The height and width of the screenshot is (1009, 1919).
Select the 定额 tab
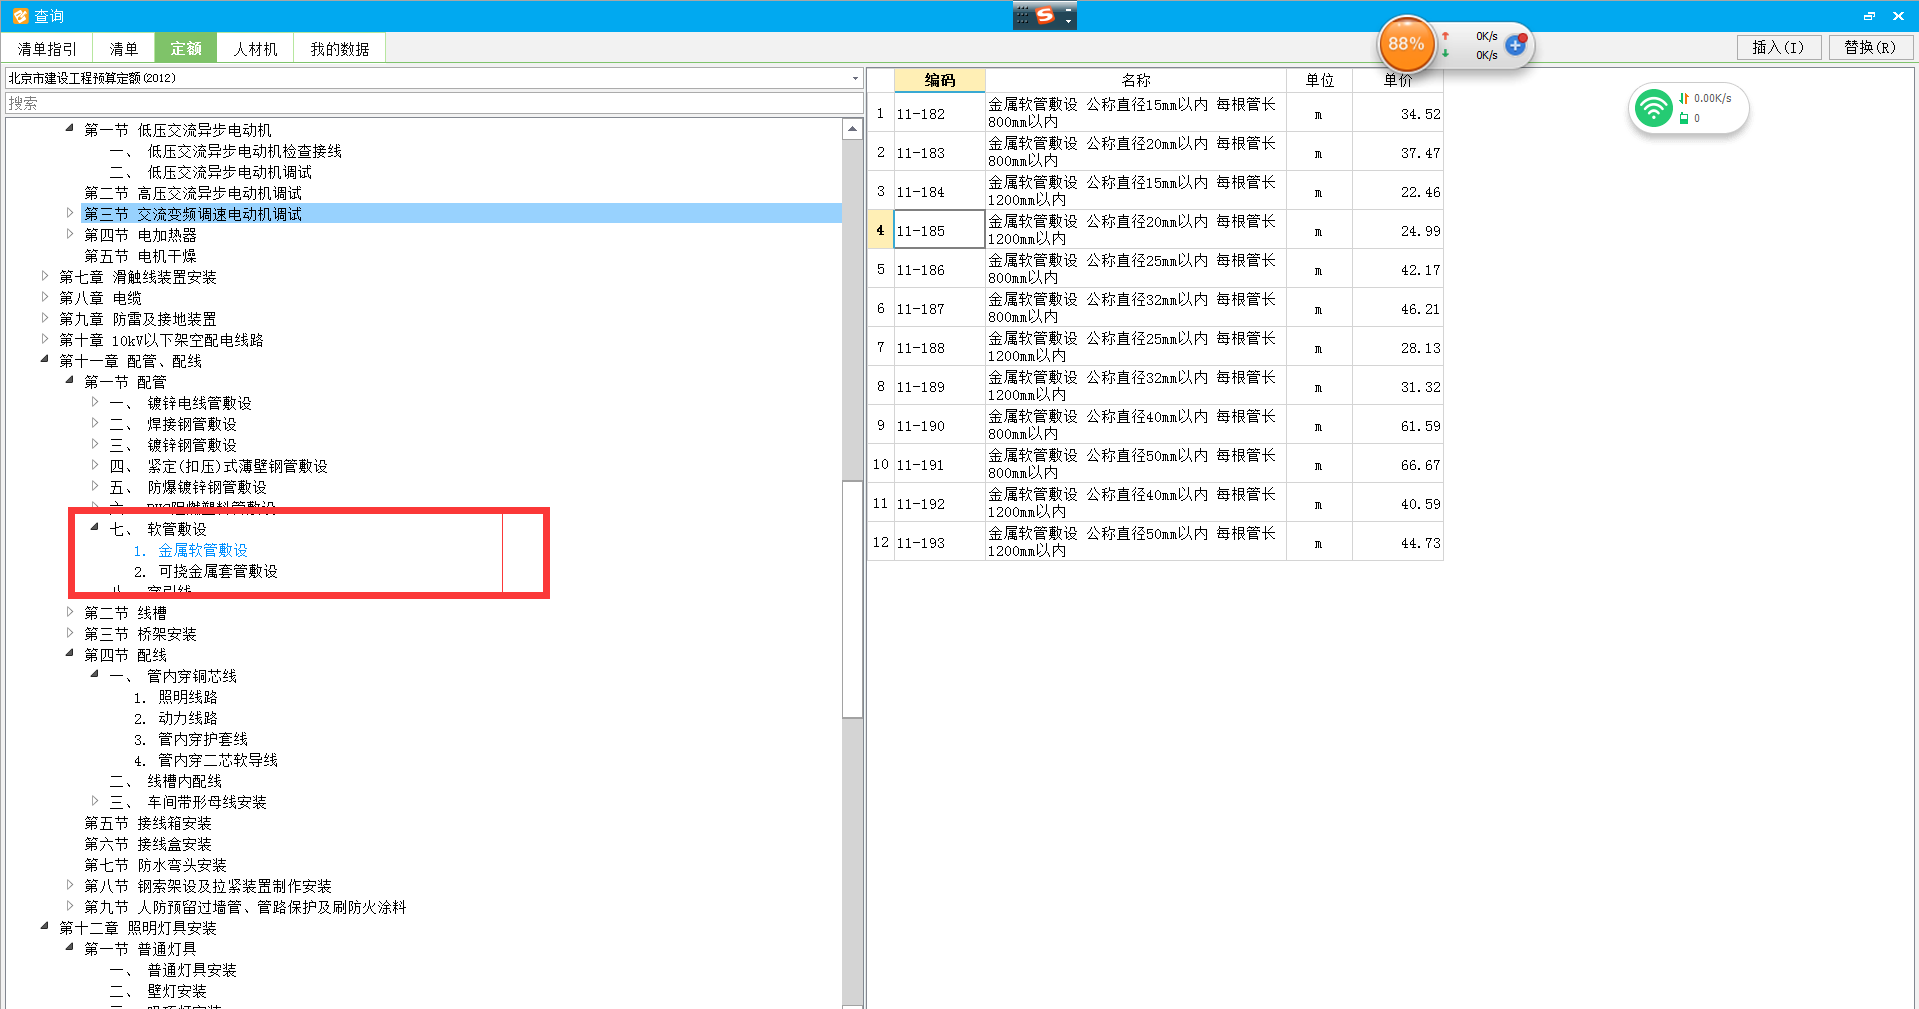pos(186,48)
